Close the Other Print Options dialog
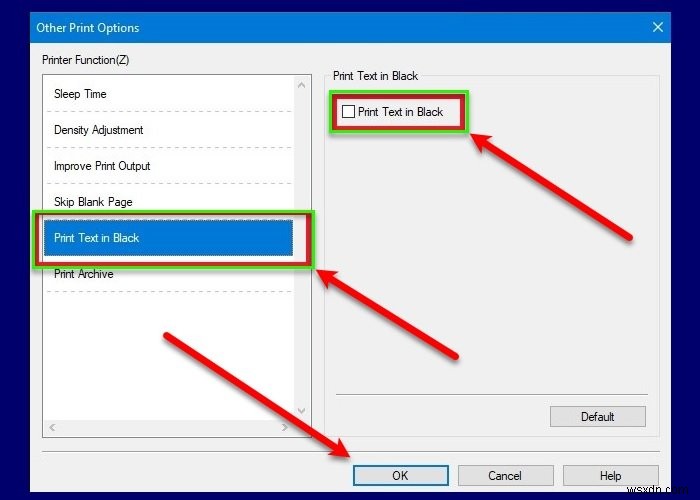This screenshot has height=500, width=700. click(658, 27)
